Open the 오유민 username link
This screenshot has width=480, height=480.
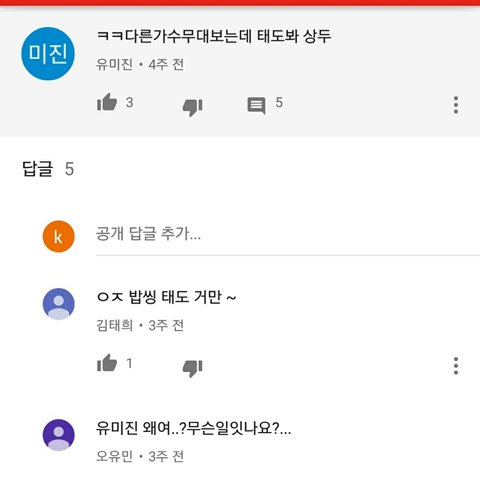click(114, 456)
